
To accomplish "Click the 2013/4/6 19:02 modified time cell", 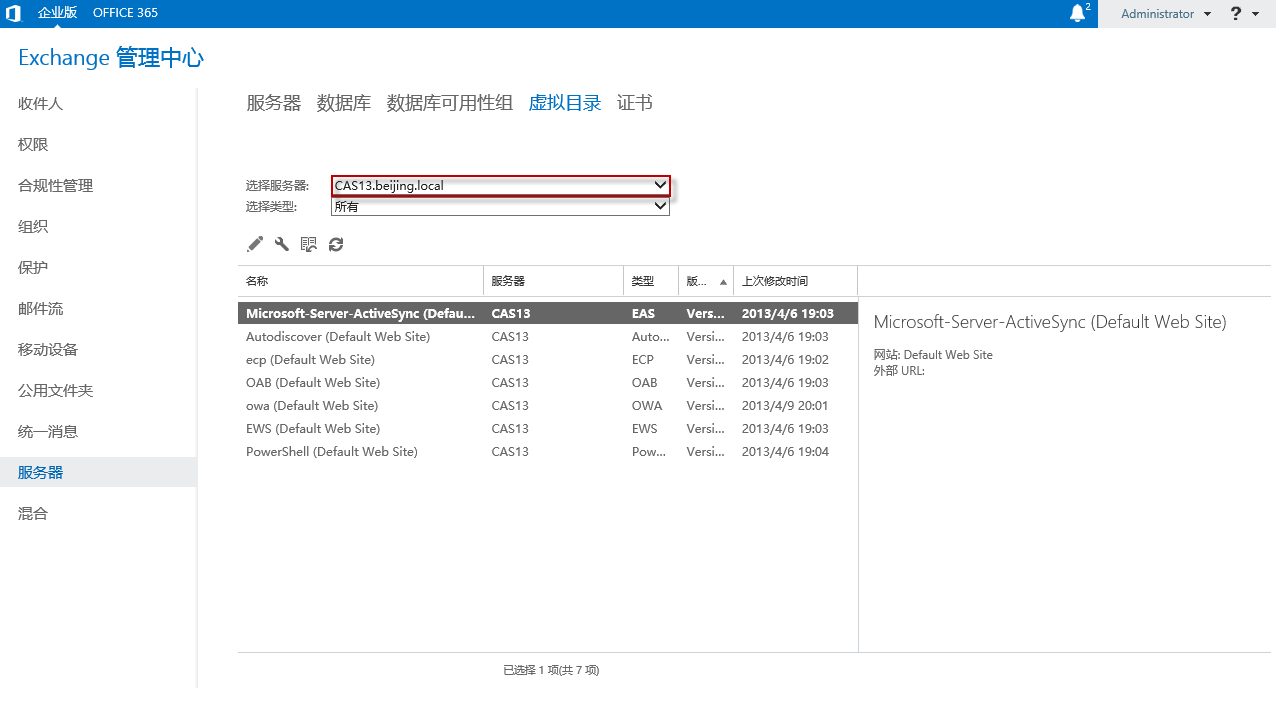I will (785, 360).
